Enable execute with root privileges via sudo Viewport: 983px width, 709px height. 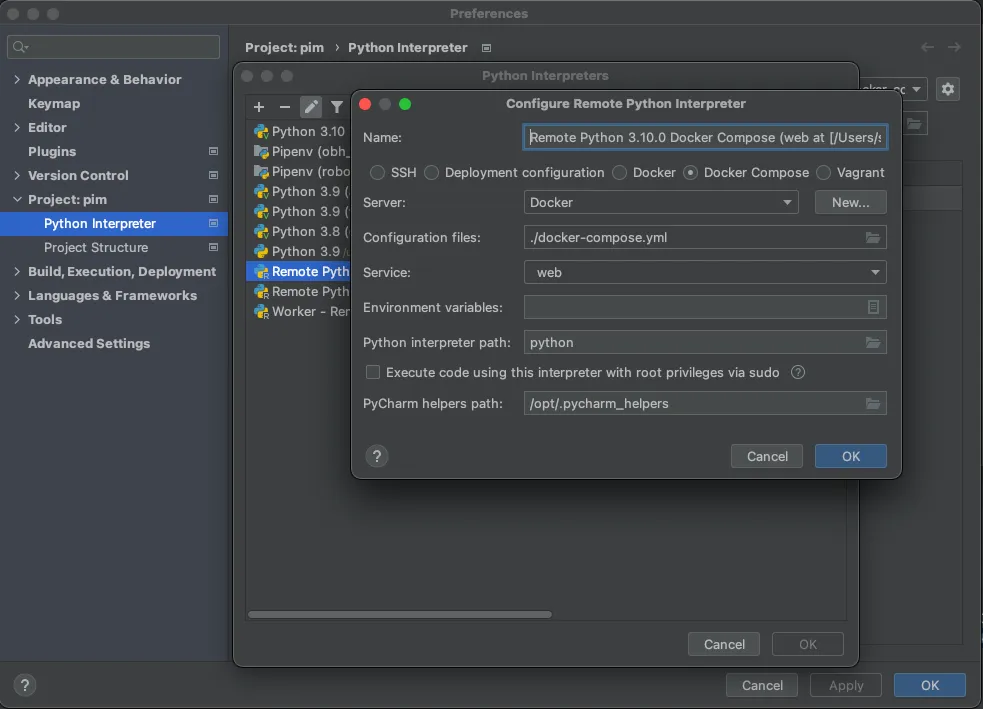373,372
